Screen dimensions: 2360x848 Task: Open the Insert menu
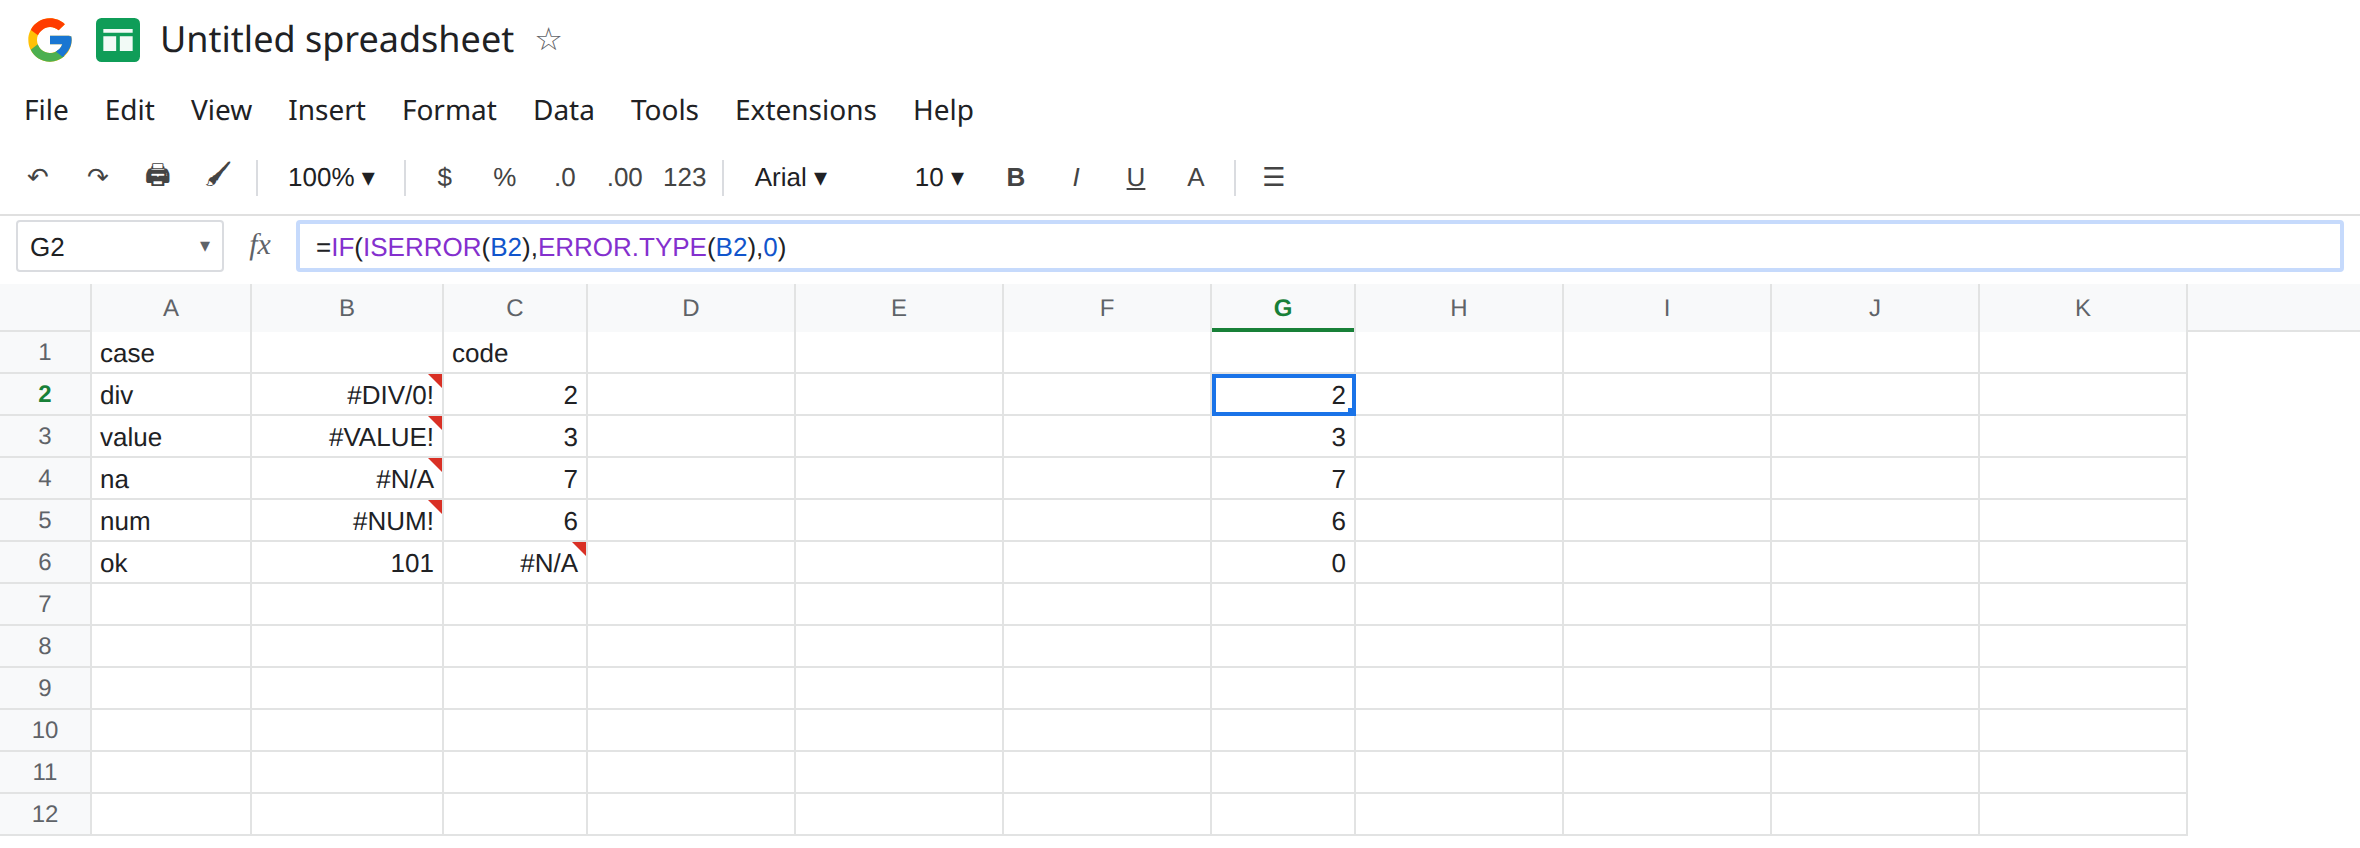[326, 110]
